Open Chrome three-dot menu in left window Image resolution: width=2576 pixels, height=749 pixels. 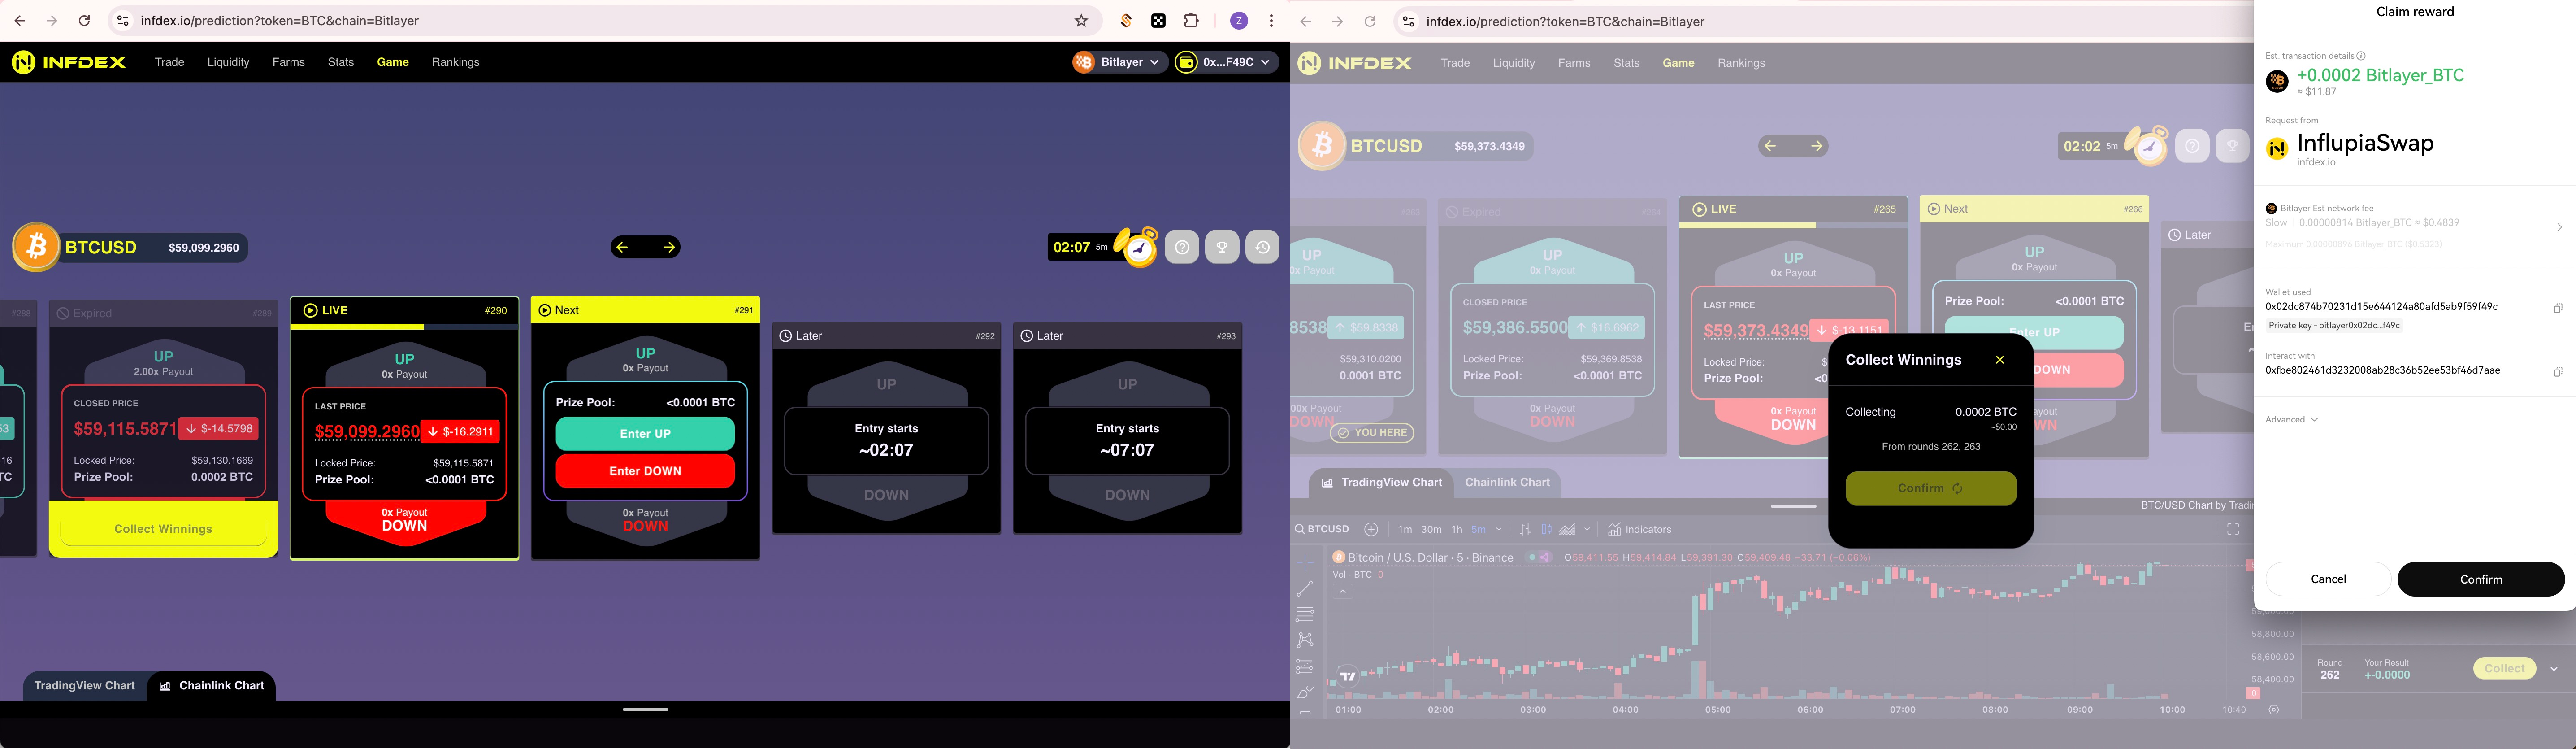point(1271,21)
